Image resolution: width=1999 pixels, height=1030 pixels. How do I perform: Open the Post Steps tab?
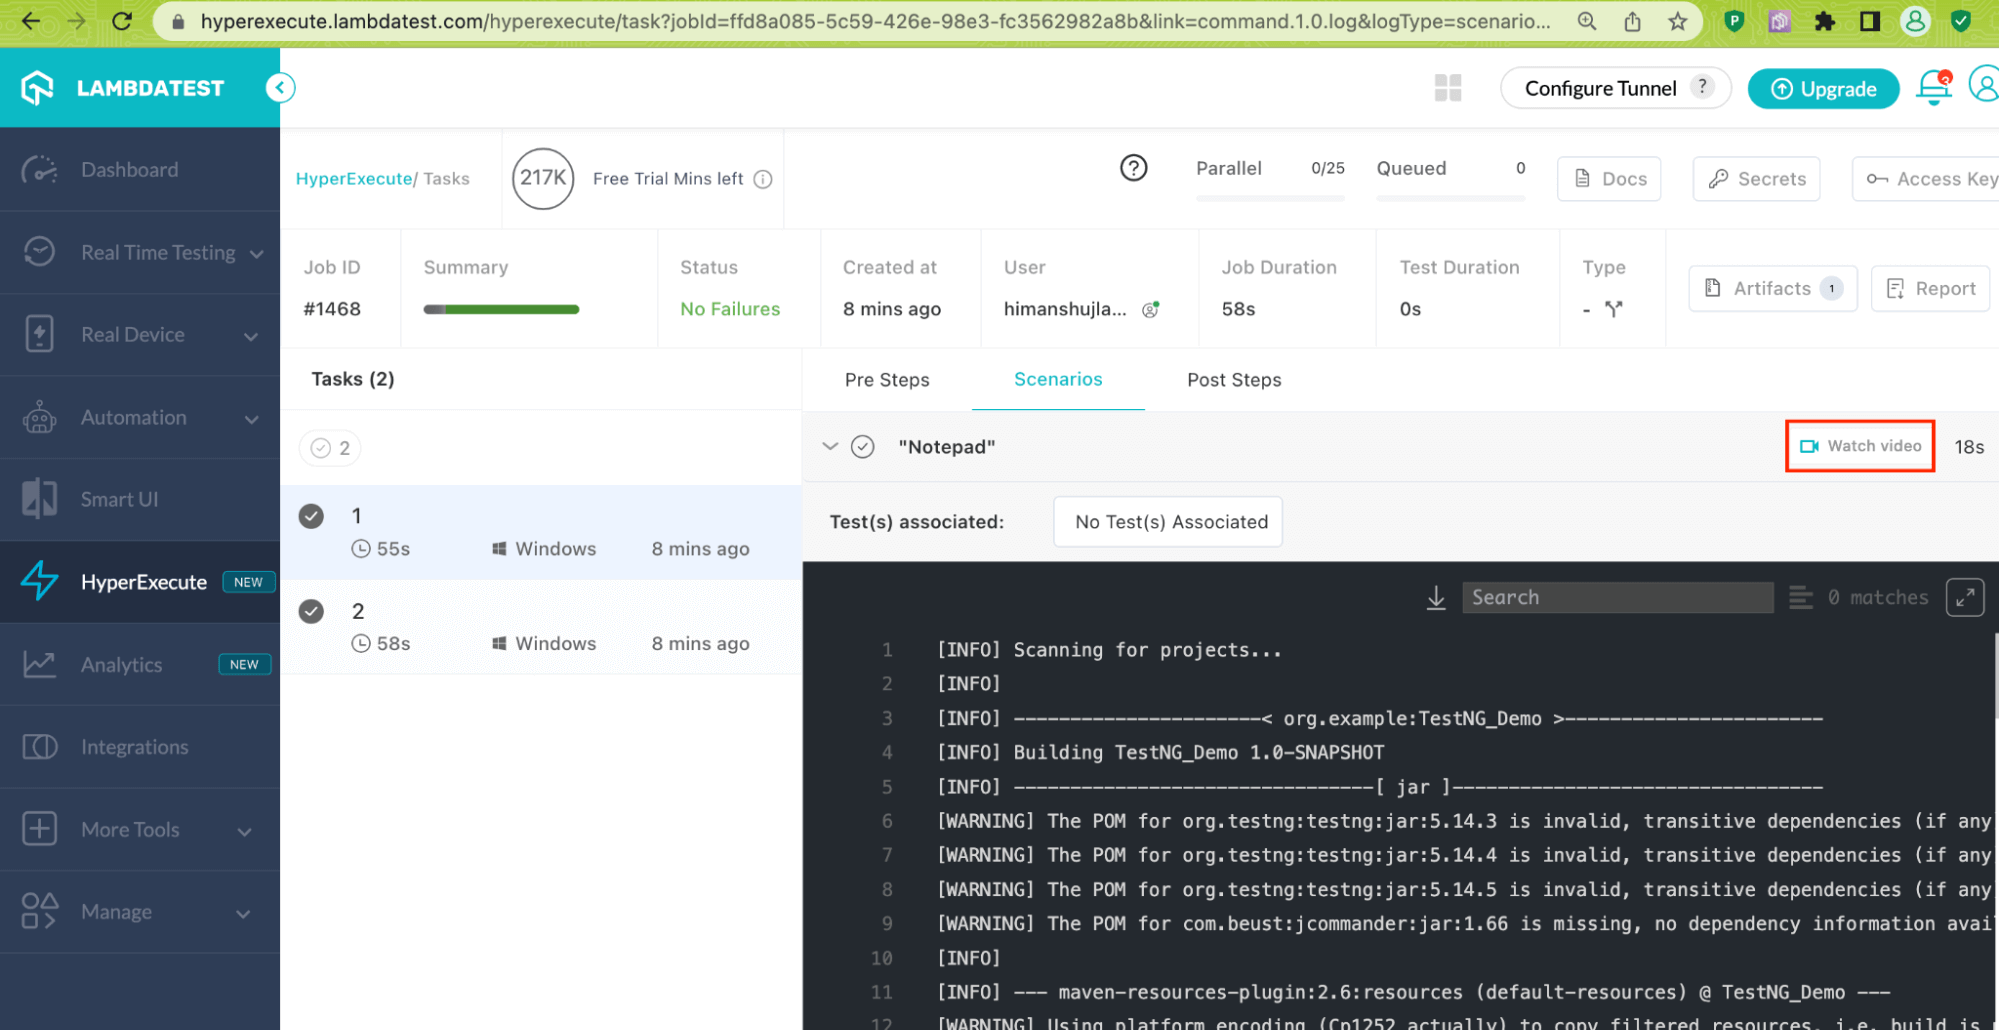(x=1233, y=380)
